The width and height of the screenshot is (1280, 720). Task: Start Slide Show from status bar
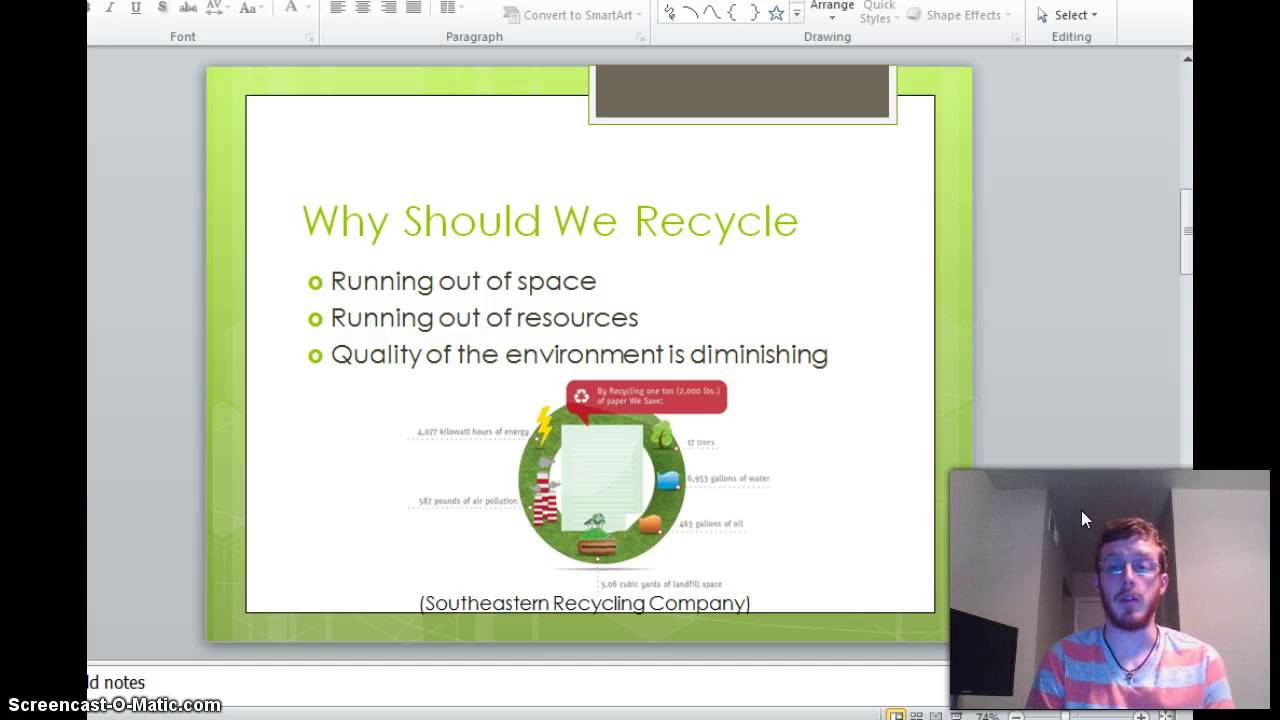(x=955, y=715)
